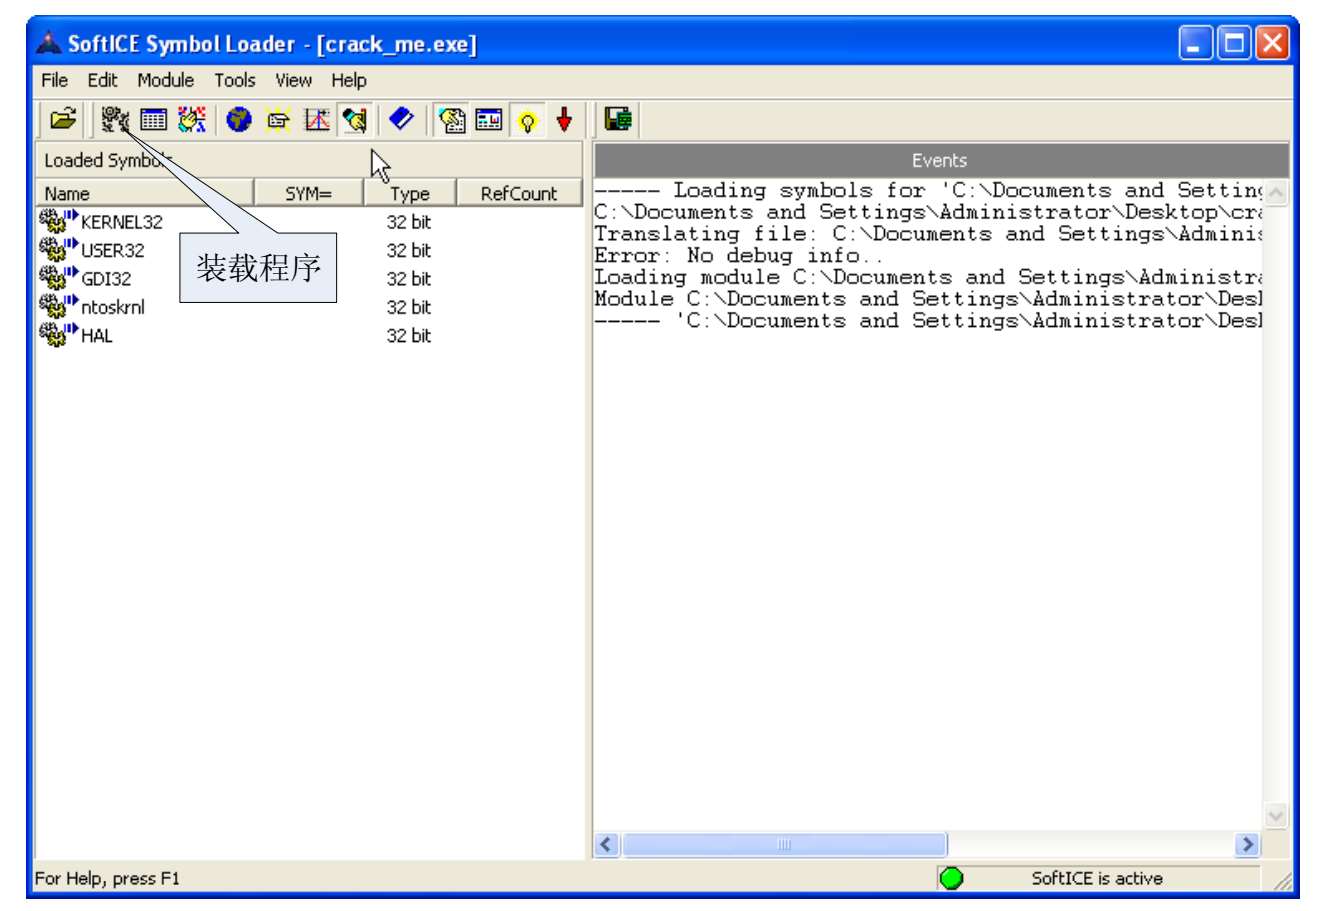
Task: Click the yellow flashing label toolbar icon
Action: click(278, 120)
